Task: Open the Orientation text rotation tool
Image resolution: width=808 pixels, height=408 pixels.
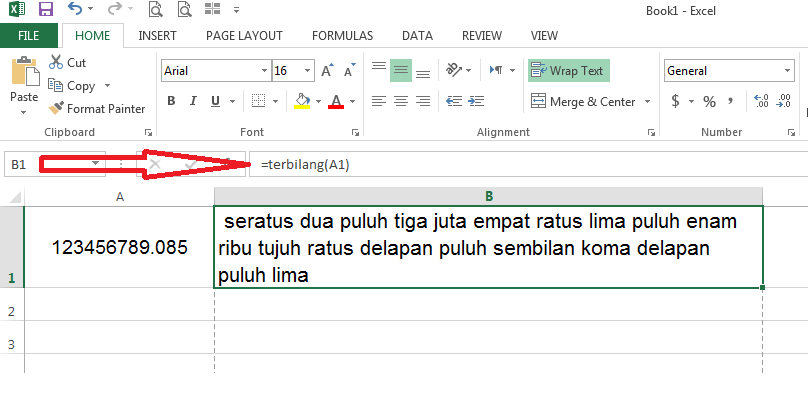Action: coord(454,70)
